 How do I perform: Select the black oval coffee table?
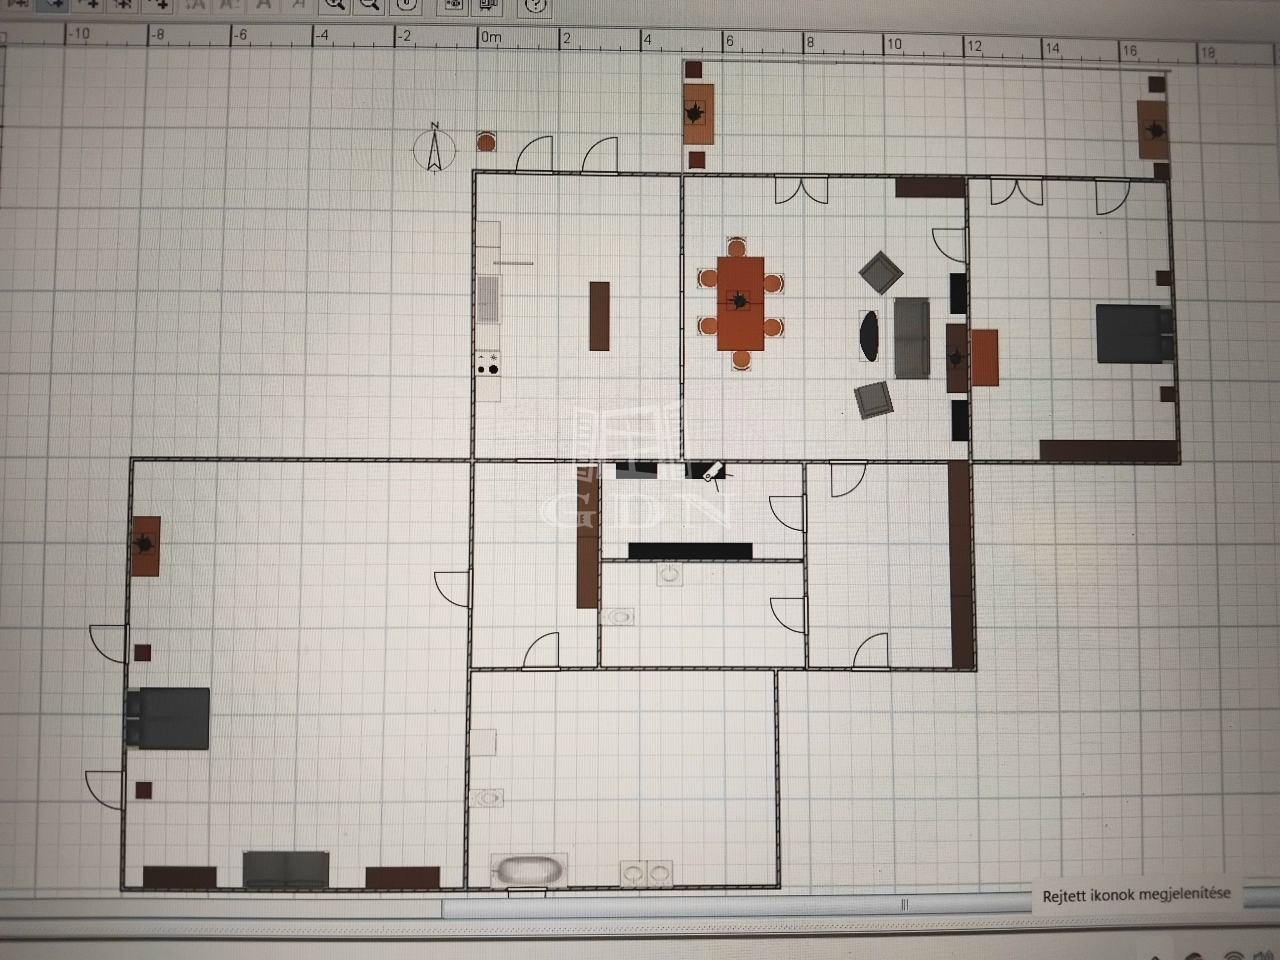[870, 336]
